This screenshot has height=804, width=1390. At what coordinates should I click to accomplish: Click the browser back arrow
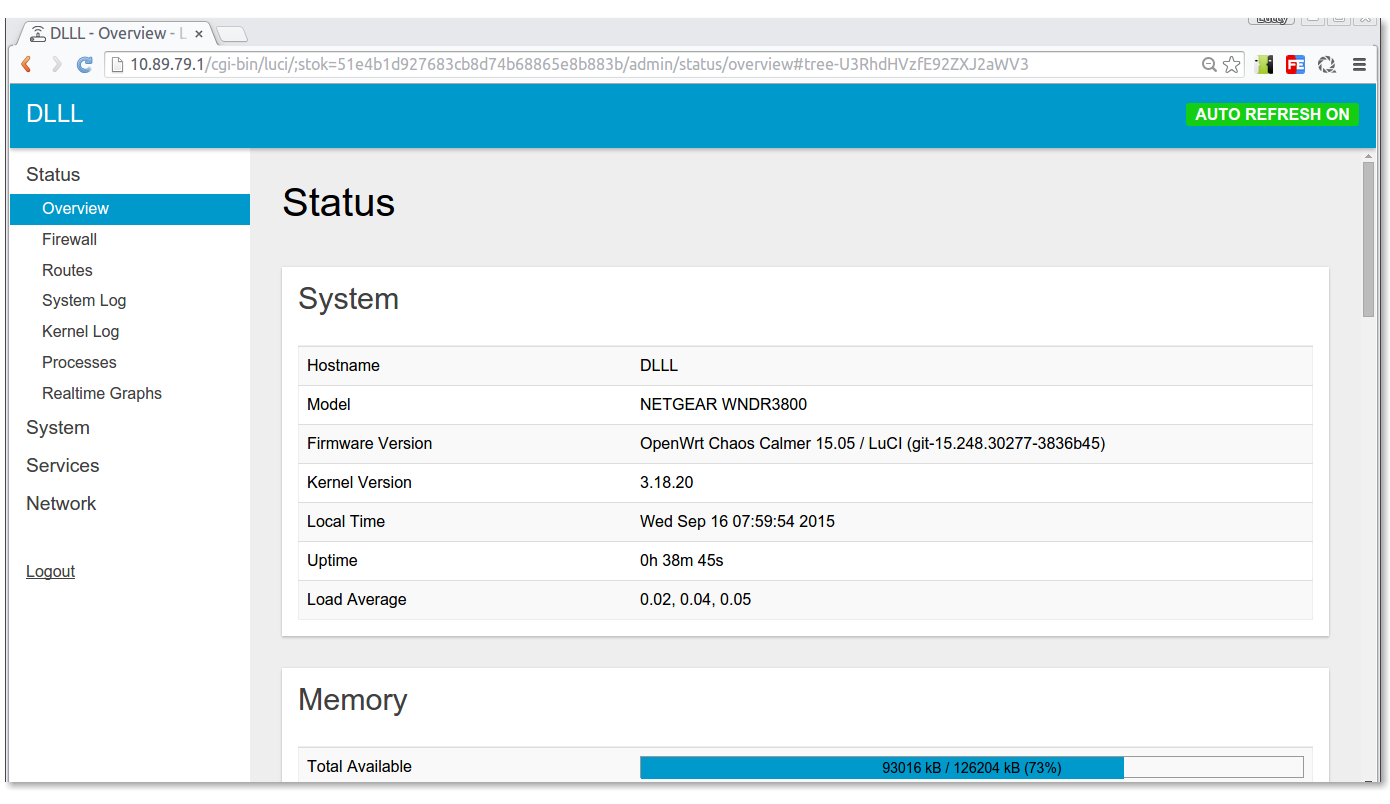[27, 65]
